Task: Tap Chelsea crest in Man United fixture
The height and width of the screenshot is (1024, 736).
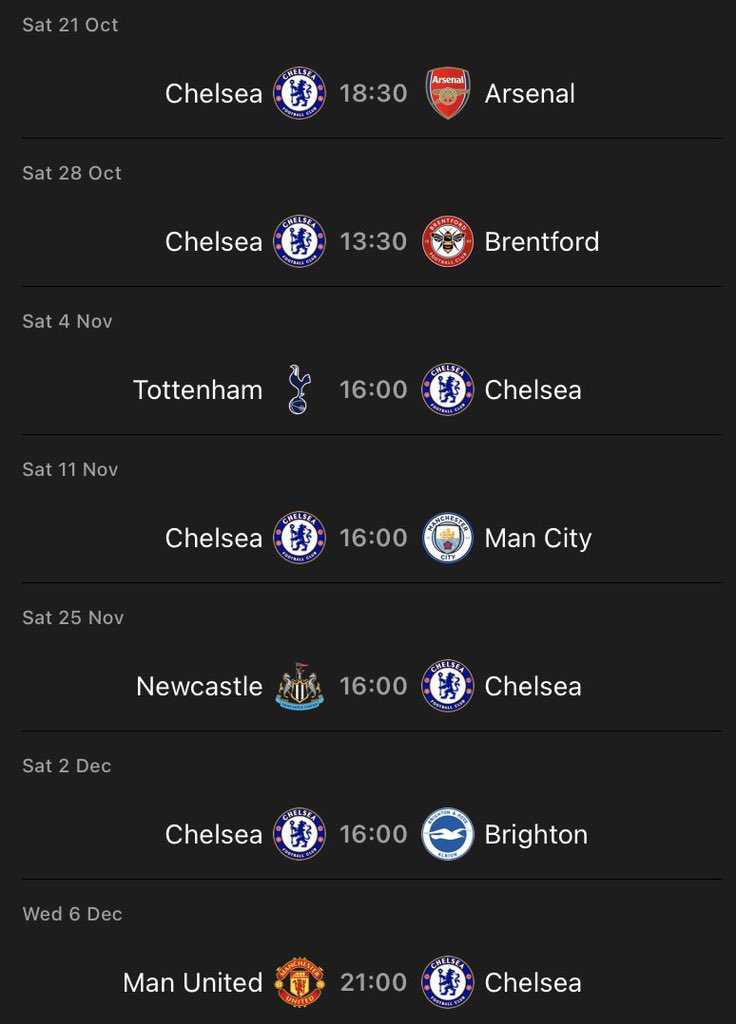Action: (x=447, y=983)
